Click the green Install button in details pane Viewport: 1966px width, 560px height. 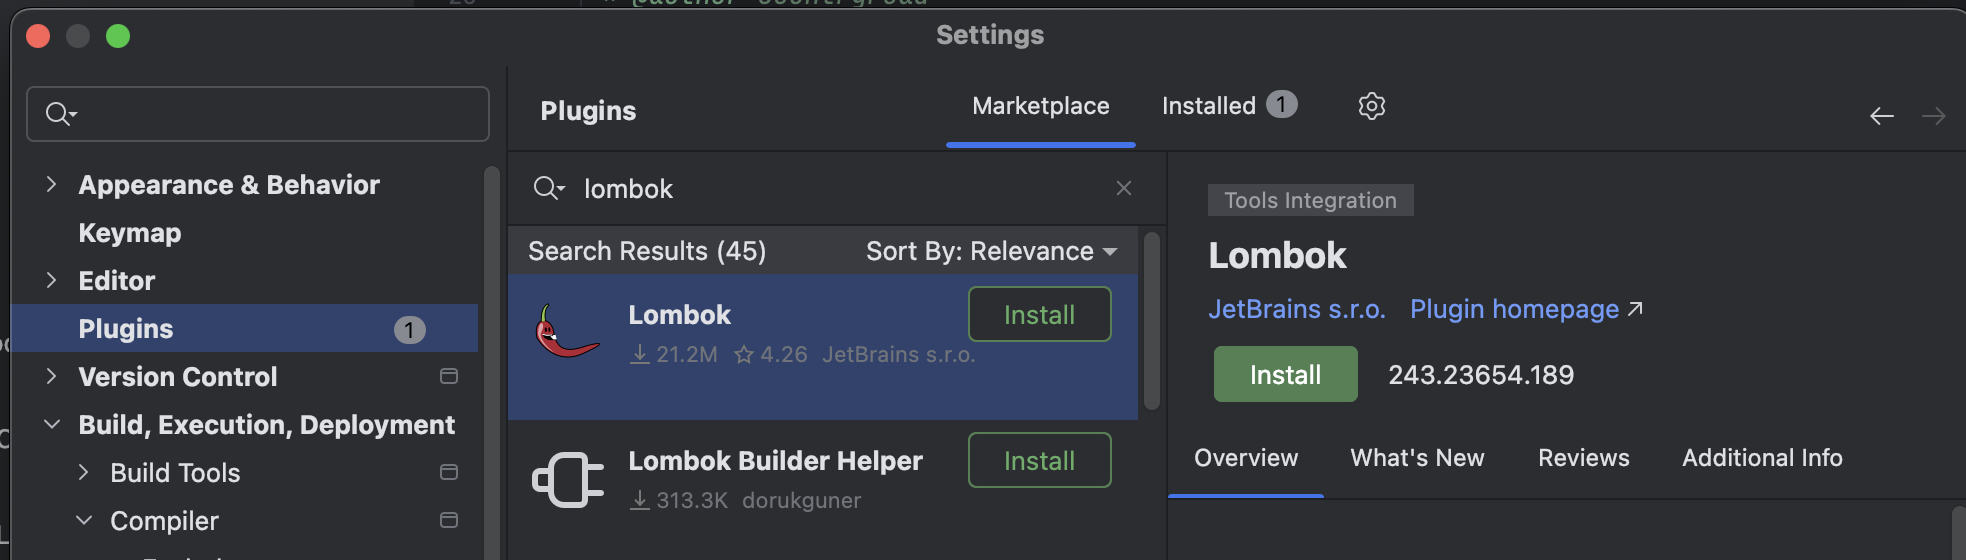[1286, 374]
